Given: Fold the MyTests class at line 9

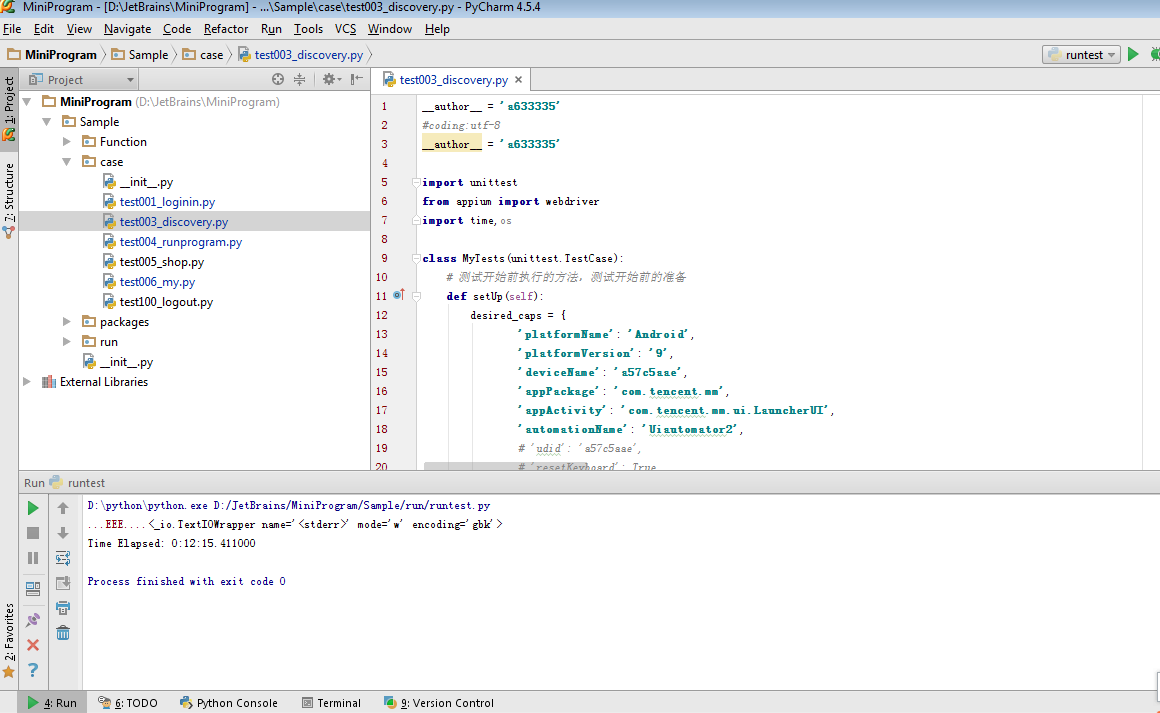Looking at the screenshot, I should coord(417,258).
